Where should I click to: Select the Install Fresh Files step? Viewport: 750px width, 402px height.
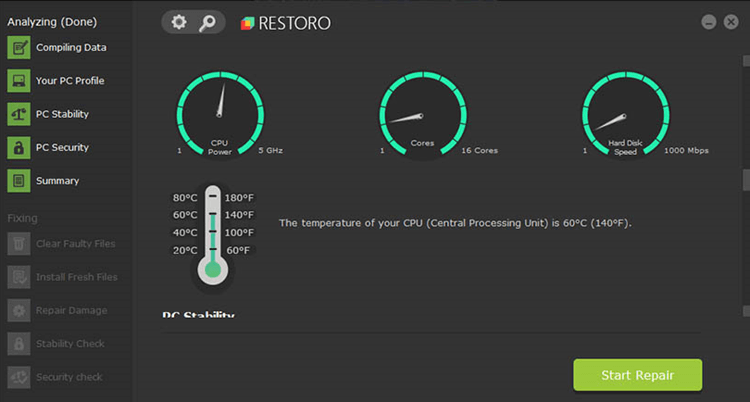77,277
